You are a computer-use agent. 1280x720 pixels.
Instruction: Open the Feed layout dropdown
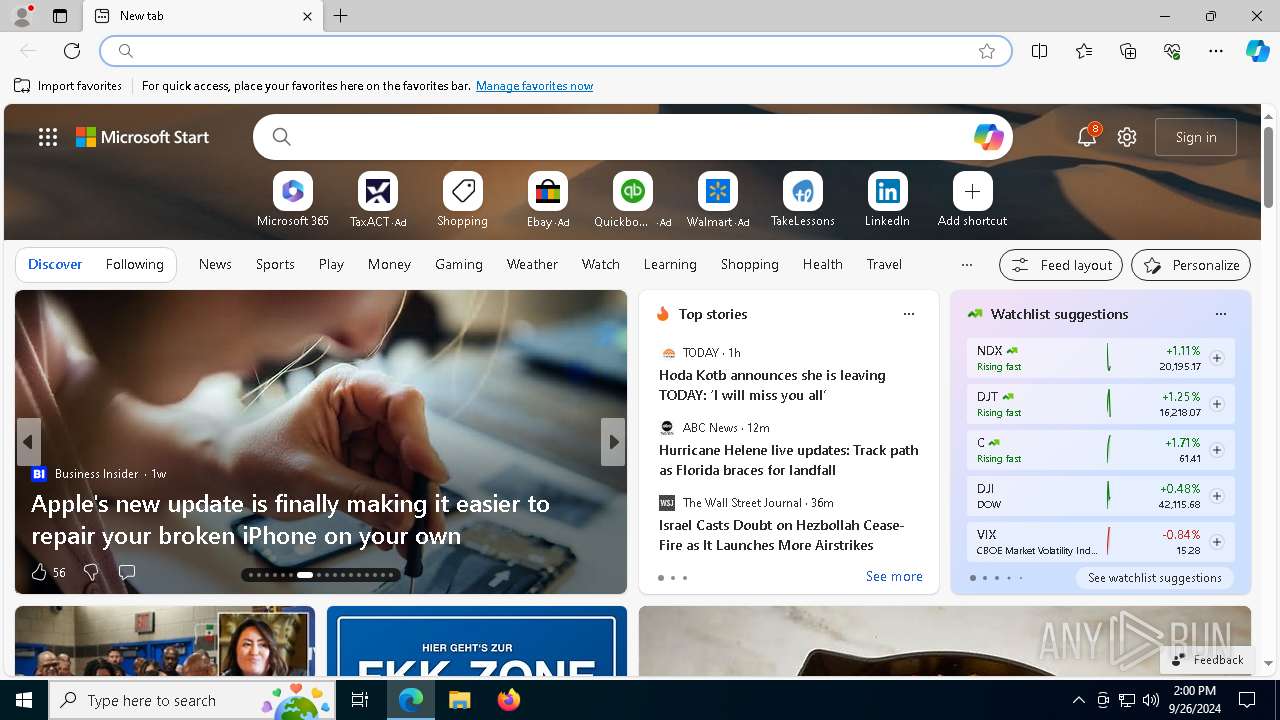(1061, 265)
